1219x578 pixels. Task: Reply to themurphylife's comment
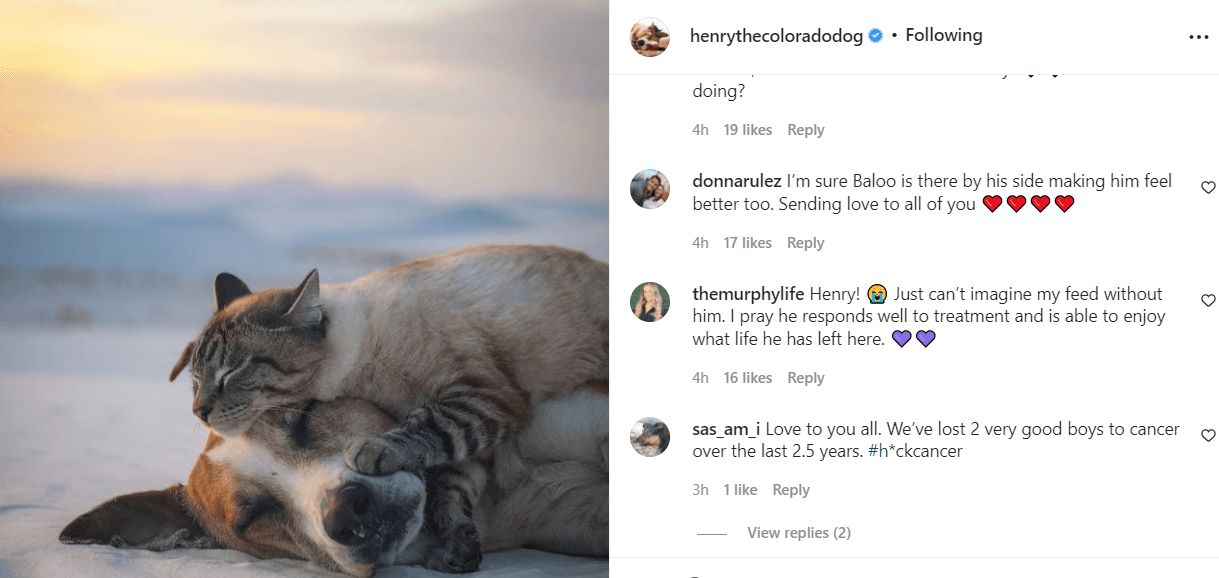point(805,378)
